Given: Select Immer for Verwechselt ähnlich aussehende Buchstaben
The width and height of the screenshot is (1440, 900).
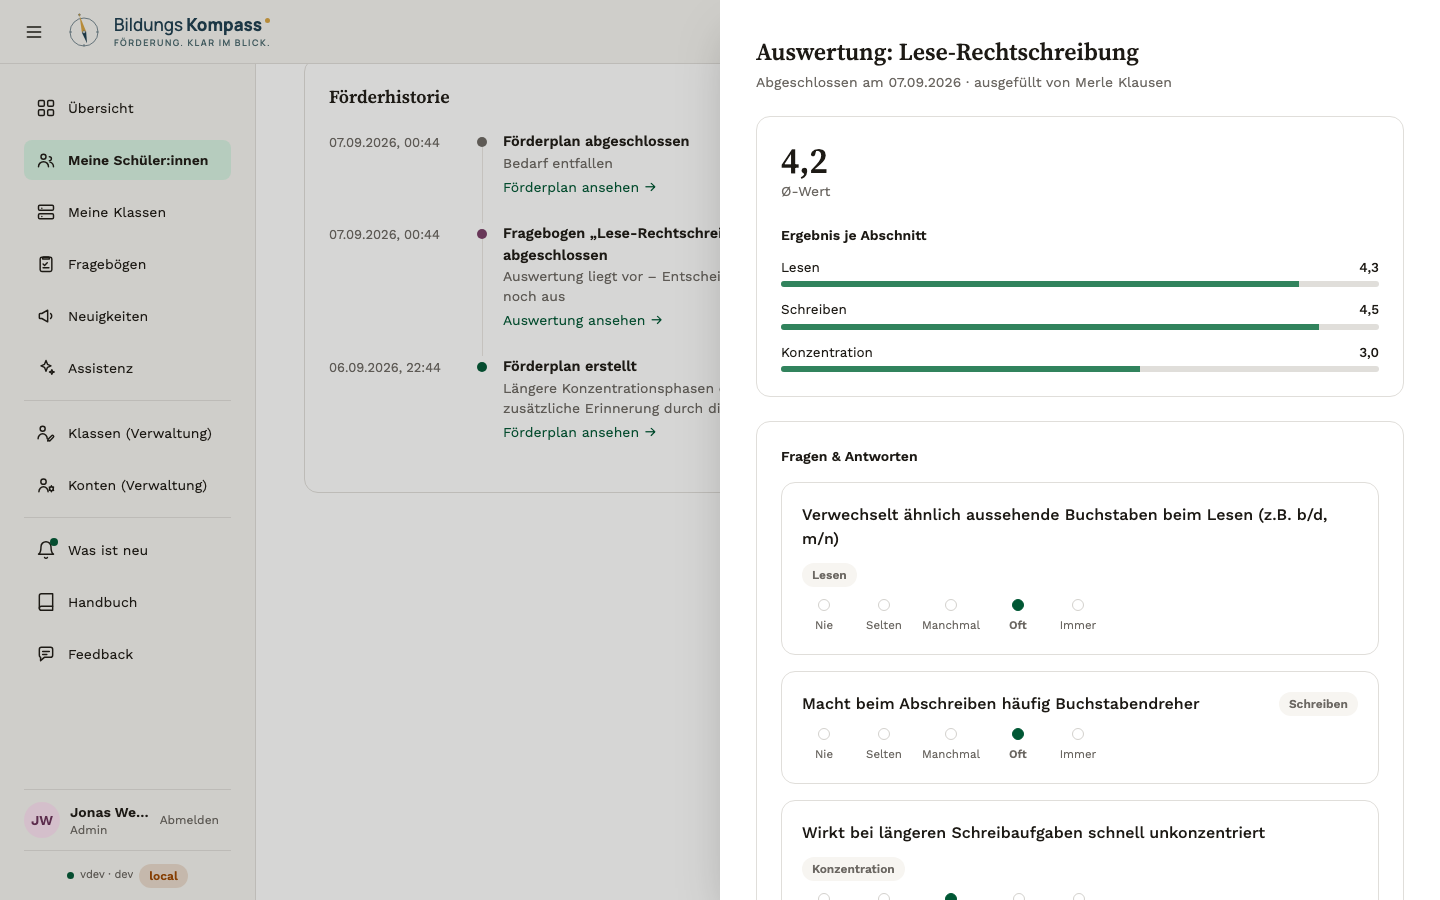Looking at the screenshot, I should click(x=1078, y=605).
